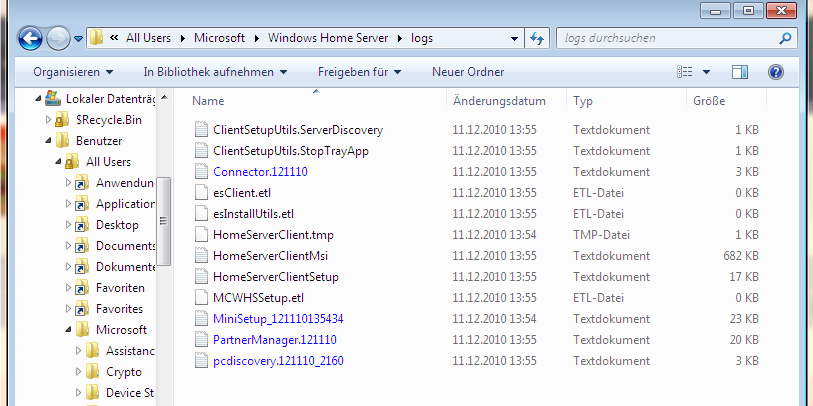
Task: Click the search magnifier icon
Action: [x=785, y=38]
